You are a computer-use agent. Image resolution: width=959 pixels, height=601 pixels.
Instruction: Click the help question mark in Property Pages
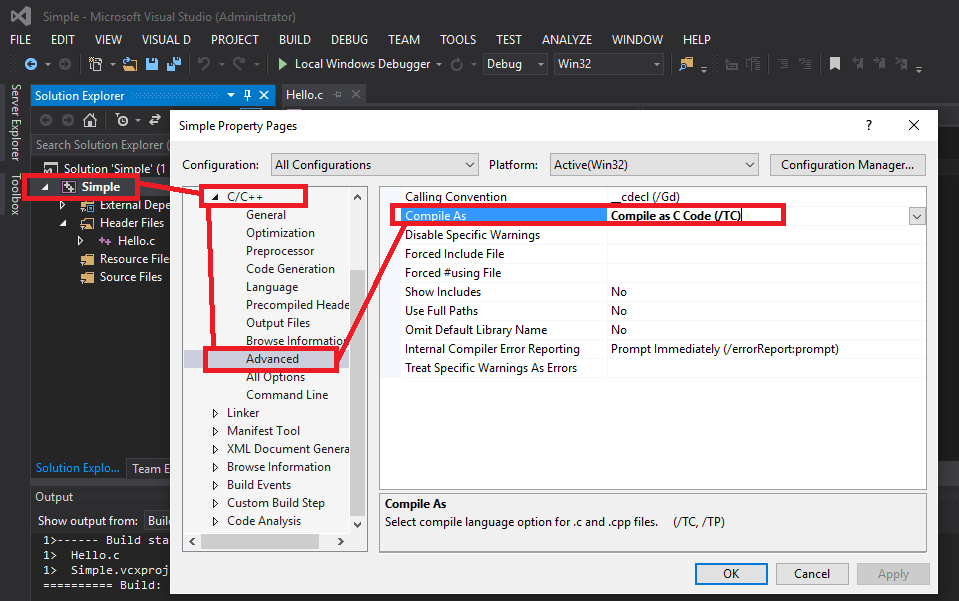(868, 125)
